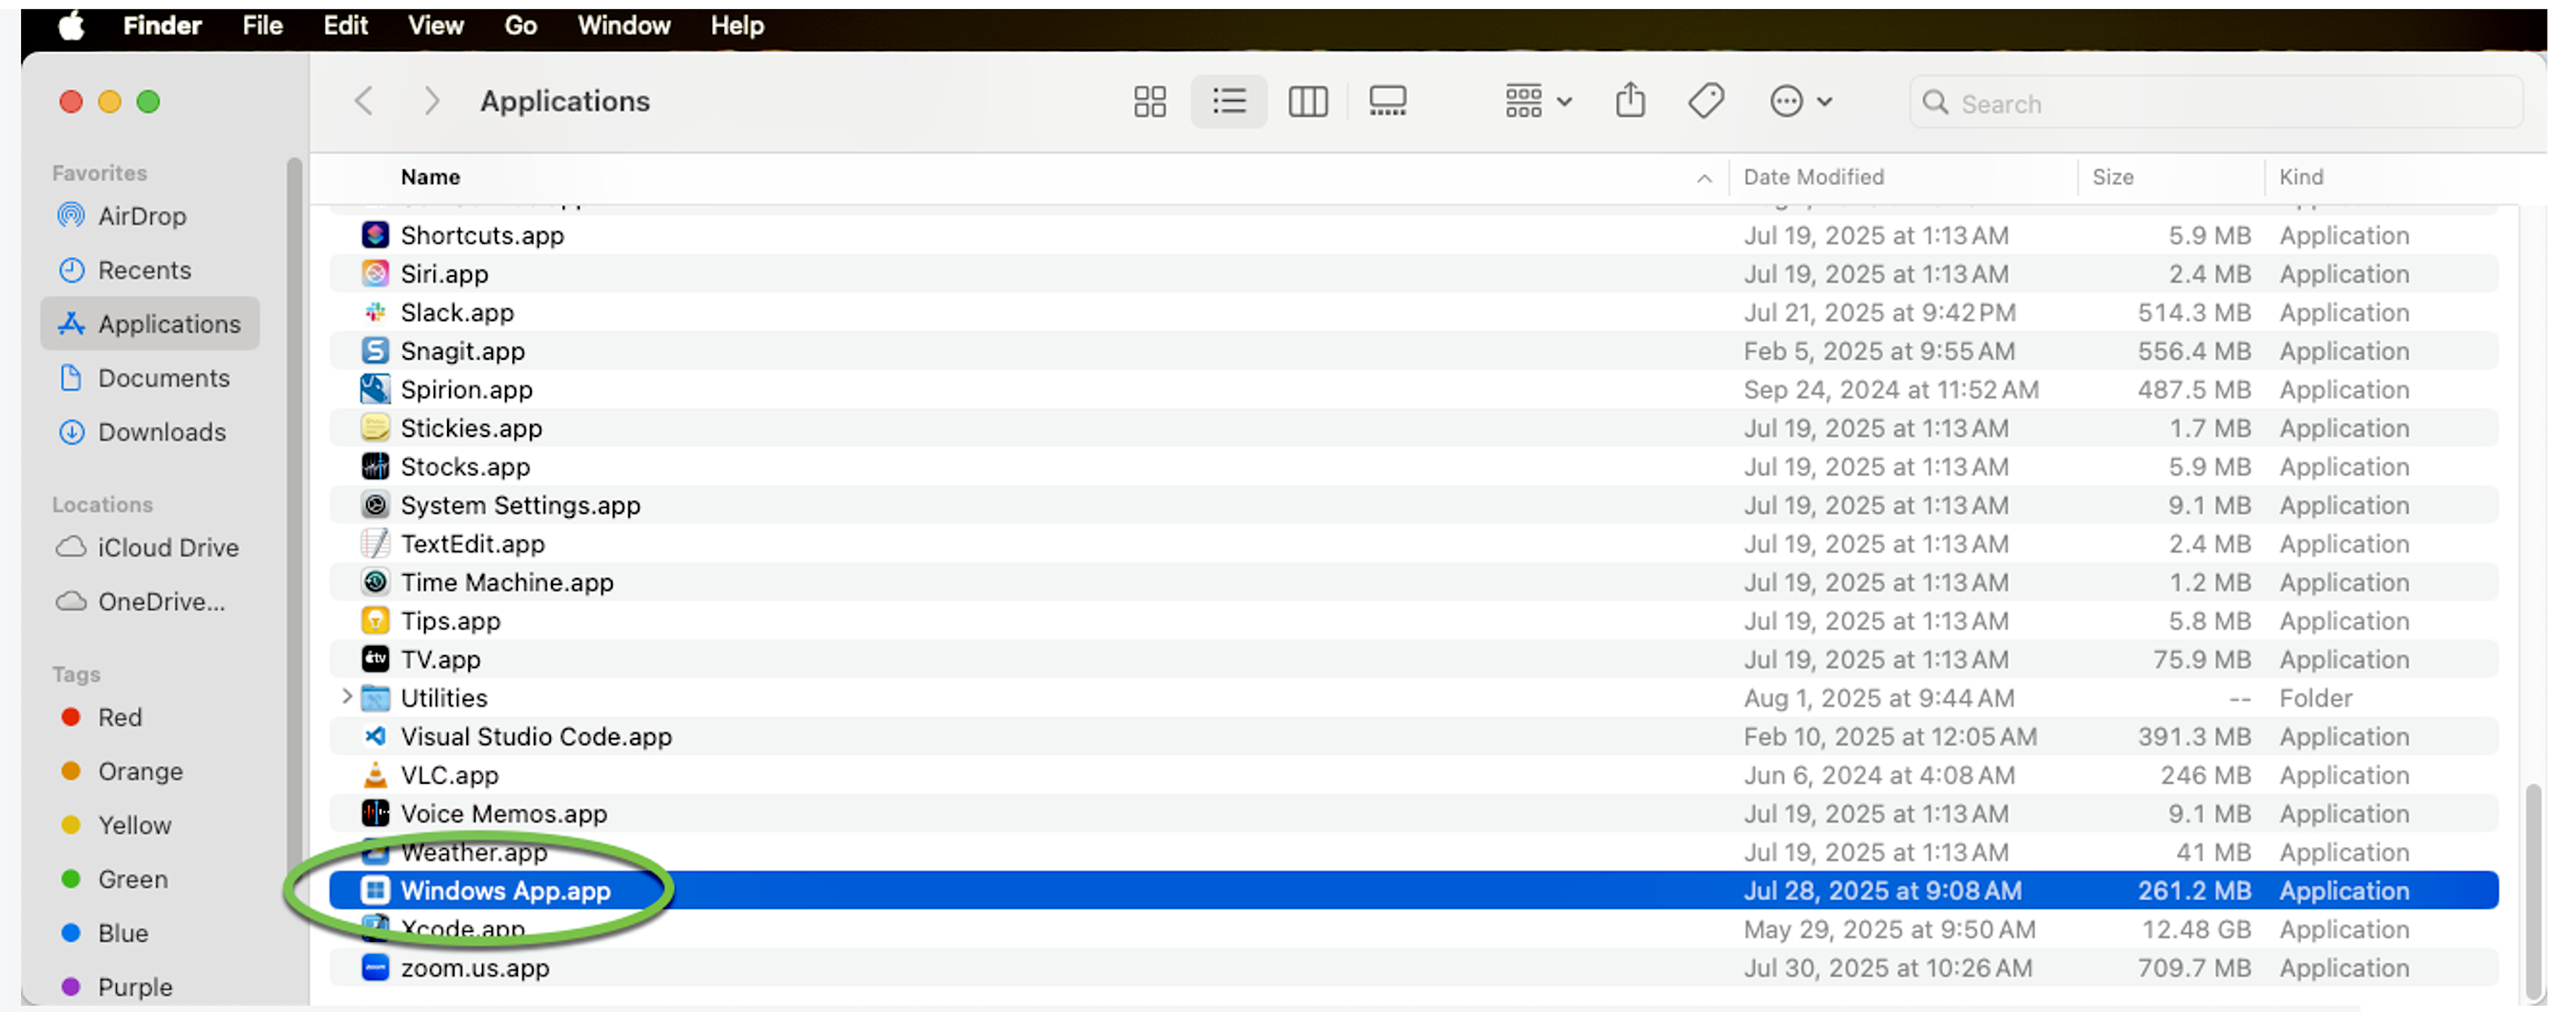Select the Slack.app icon

375,312
